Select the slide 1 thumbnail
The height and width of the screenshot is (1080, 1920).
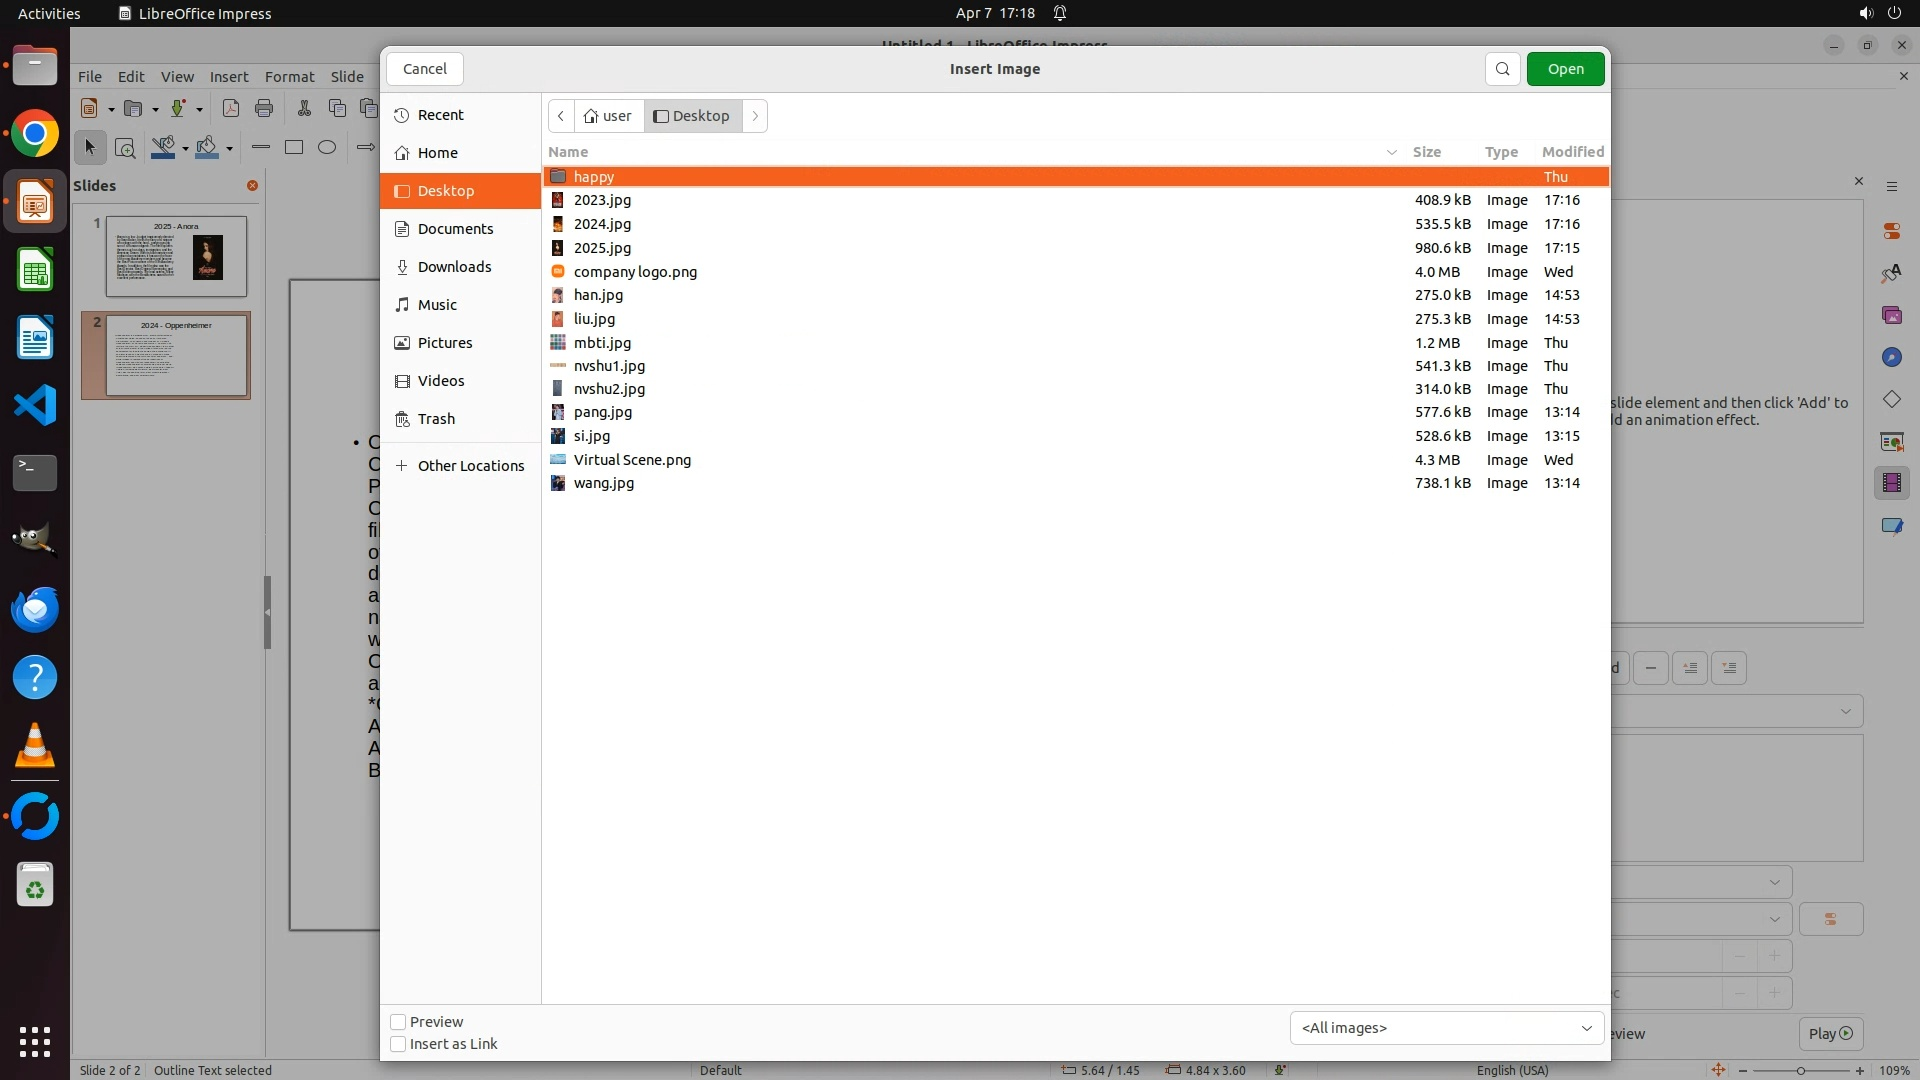tap(176, 256)
